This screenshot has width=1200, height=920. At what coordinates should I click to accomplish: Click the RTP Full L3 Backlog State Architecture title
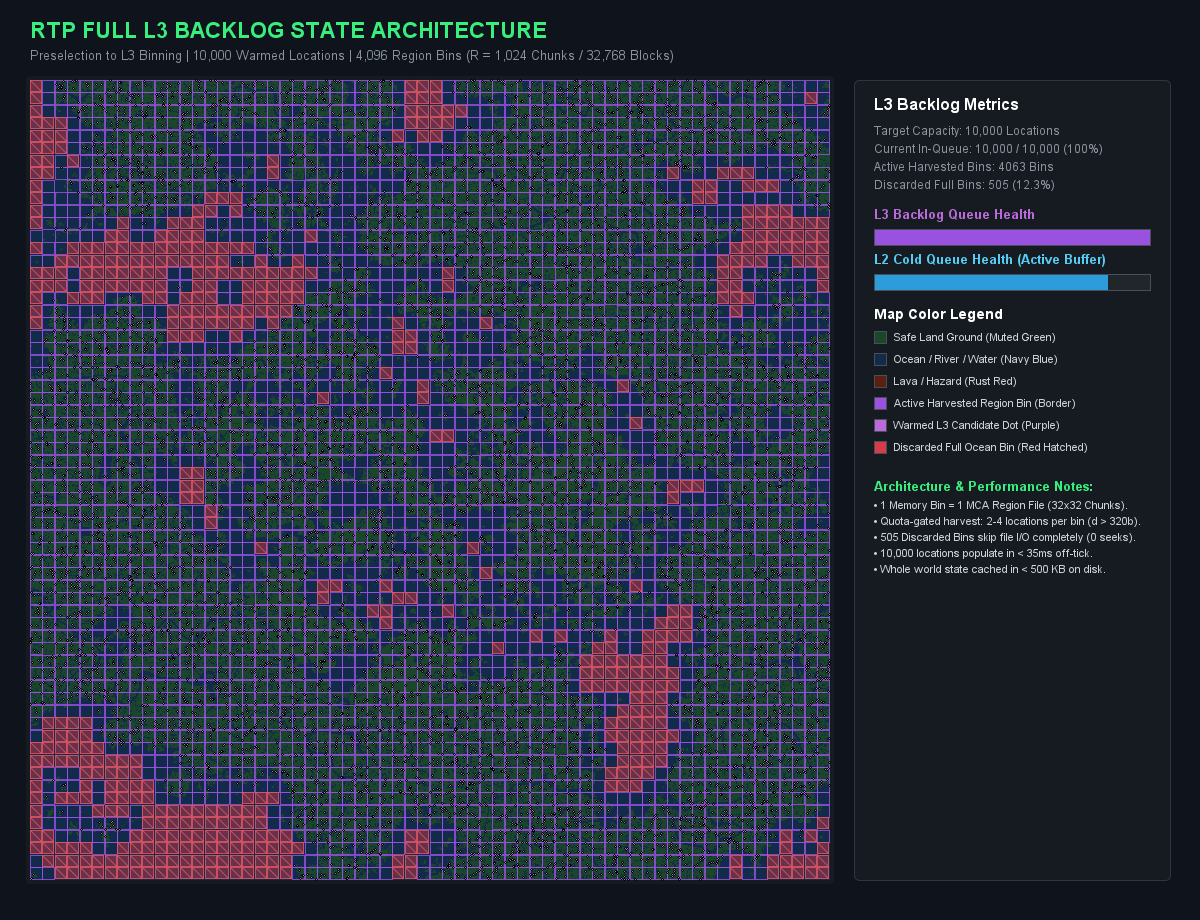click(x=289, y=31)
